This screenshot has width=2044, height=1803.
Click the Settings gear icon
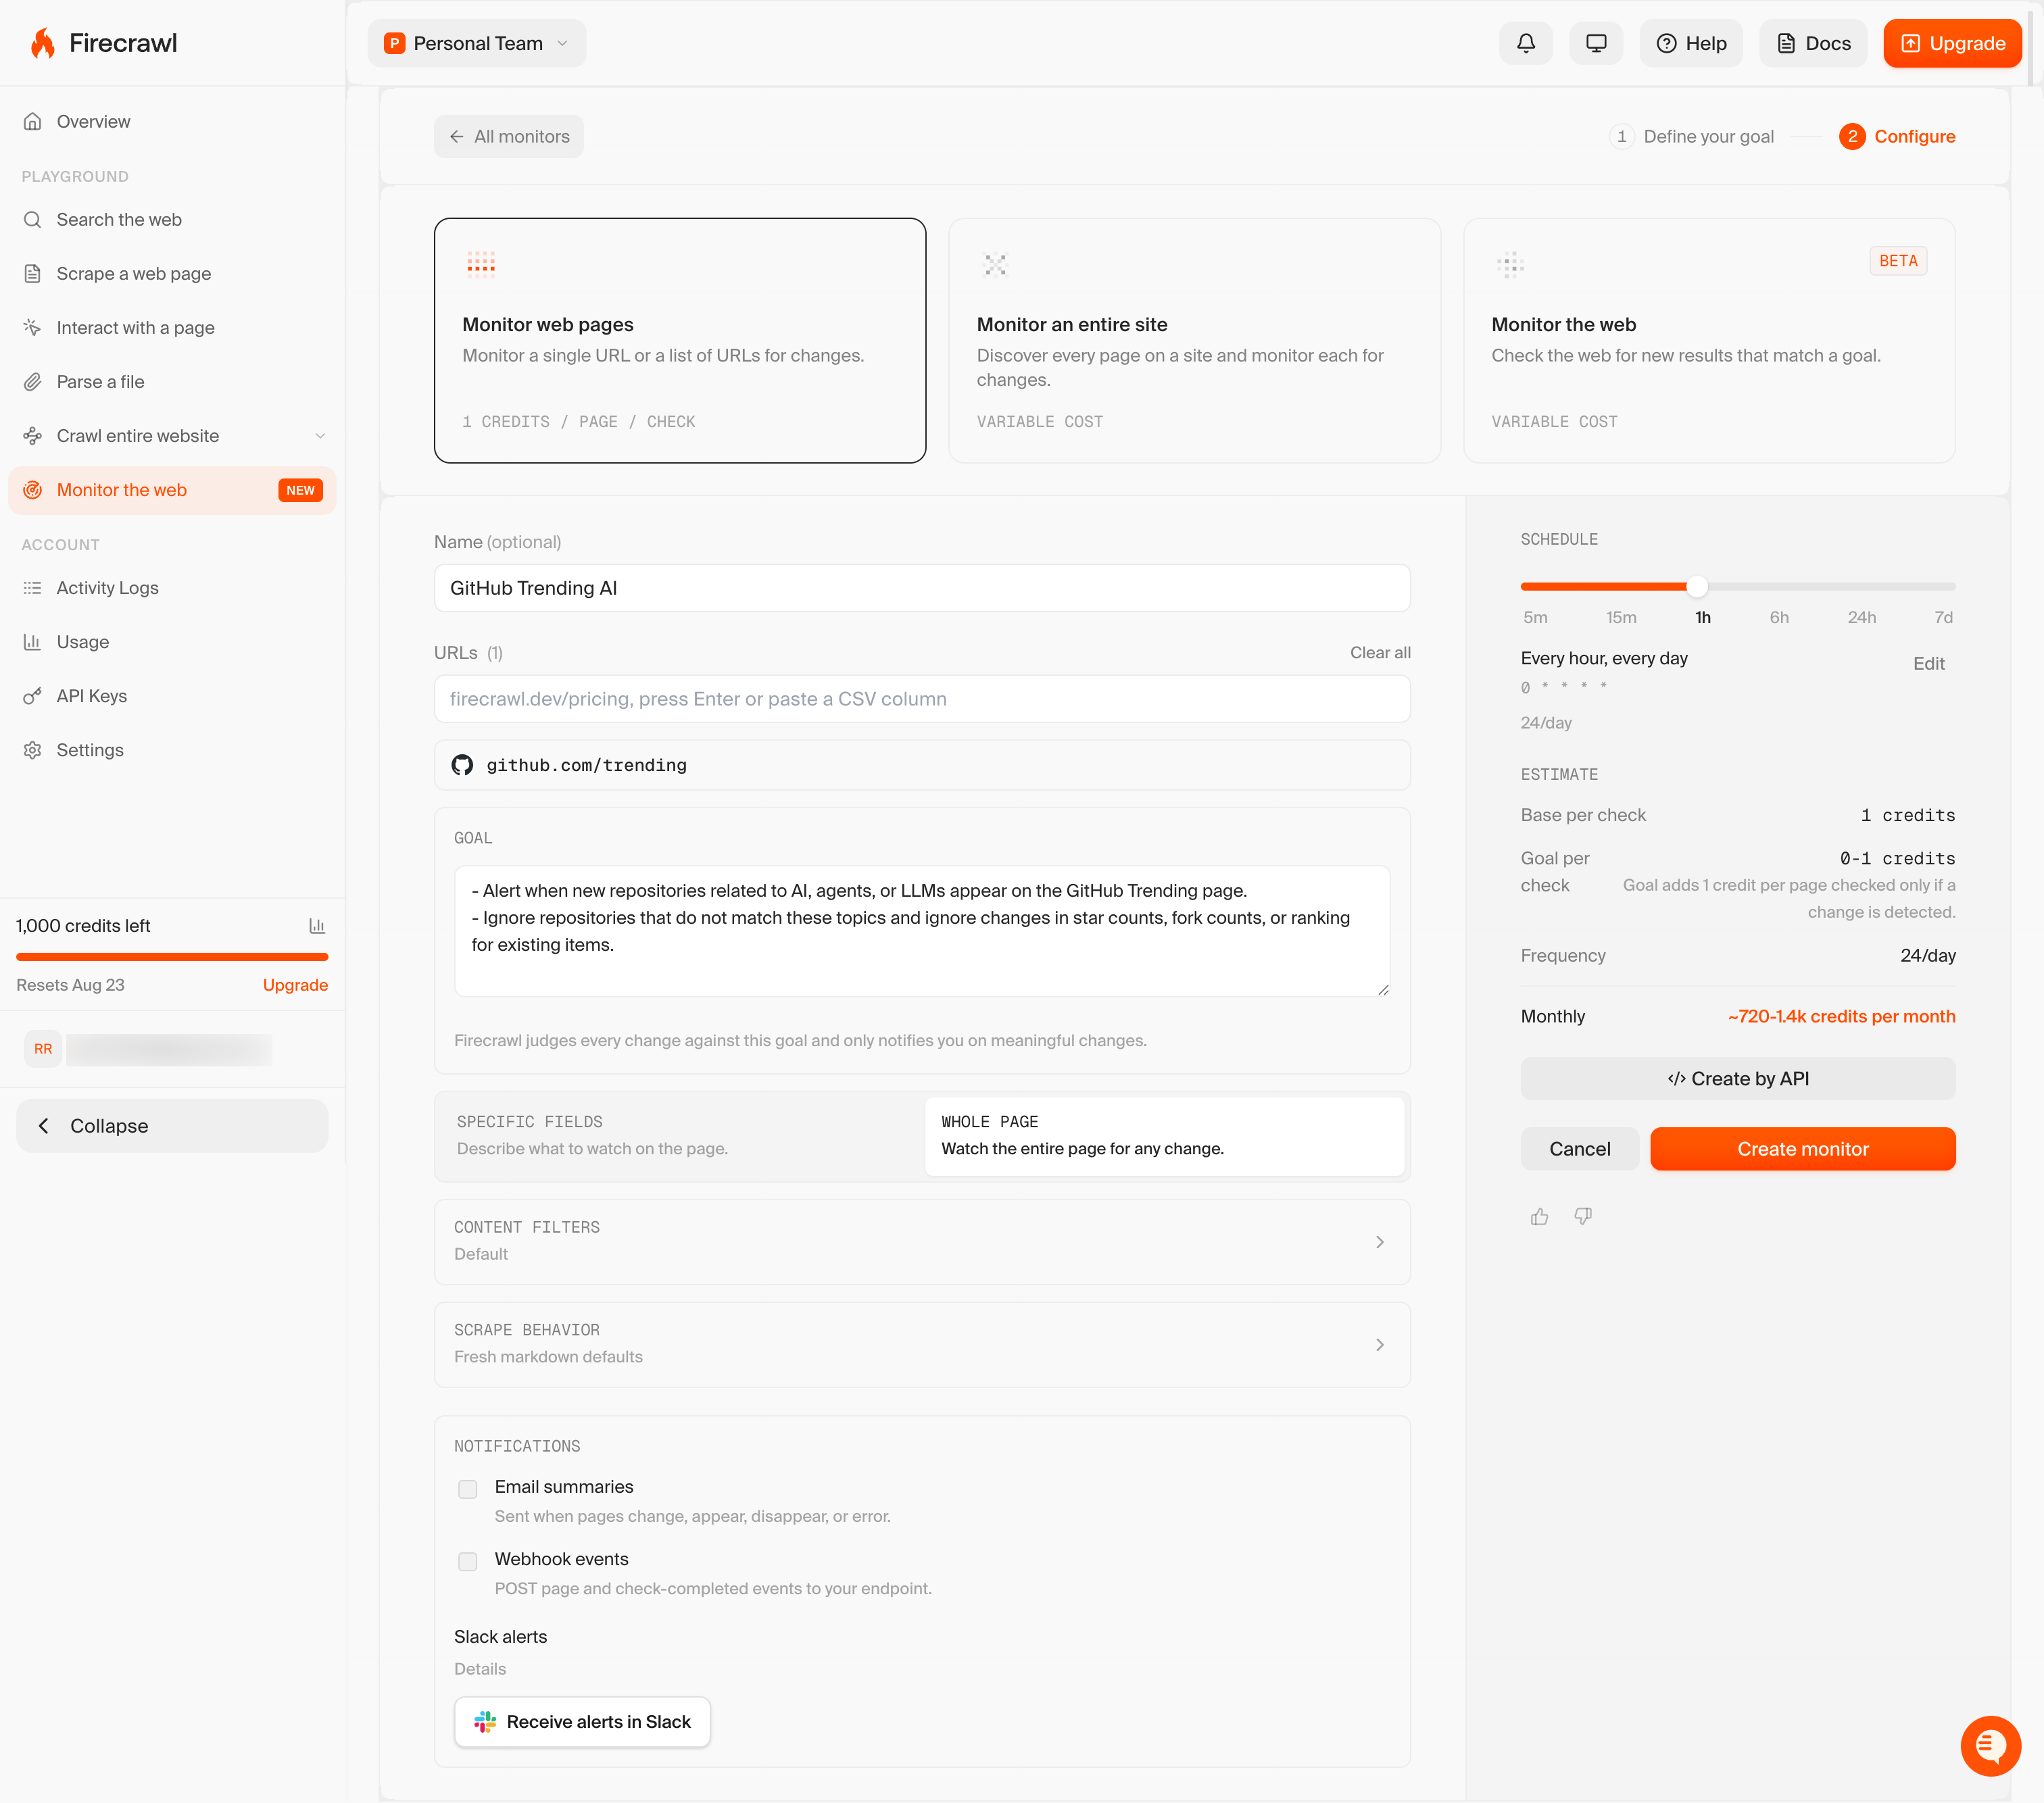coord(33,750)
